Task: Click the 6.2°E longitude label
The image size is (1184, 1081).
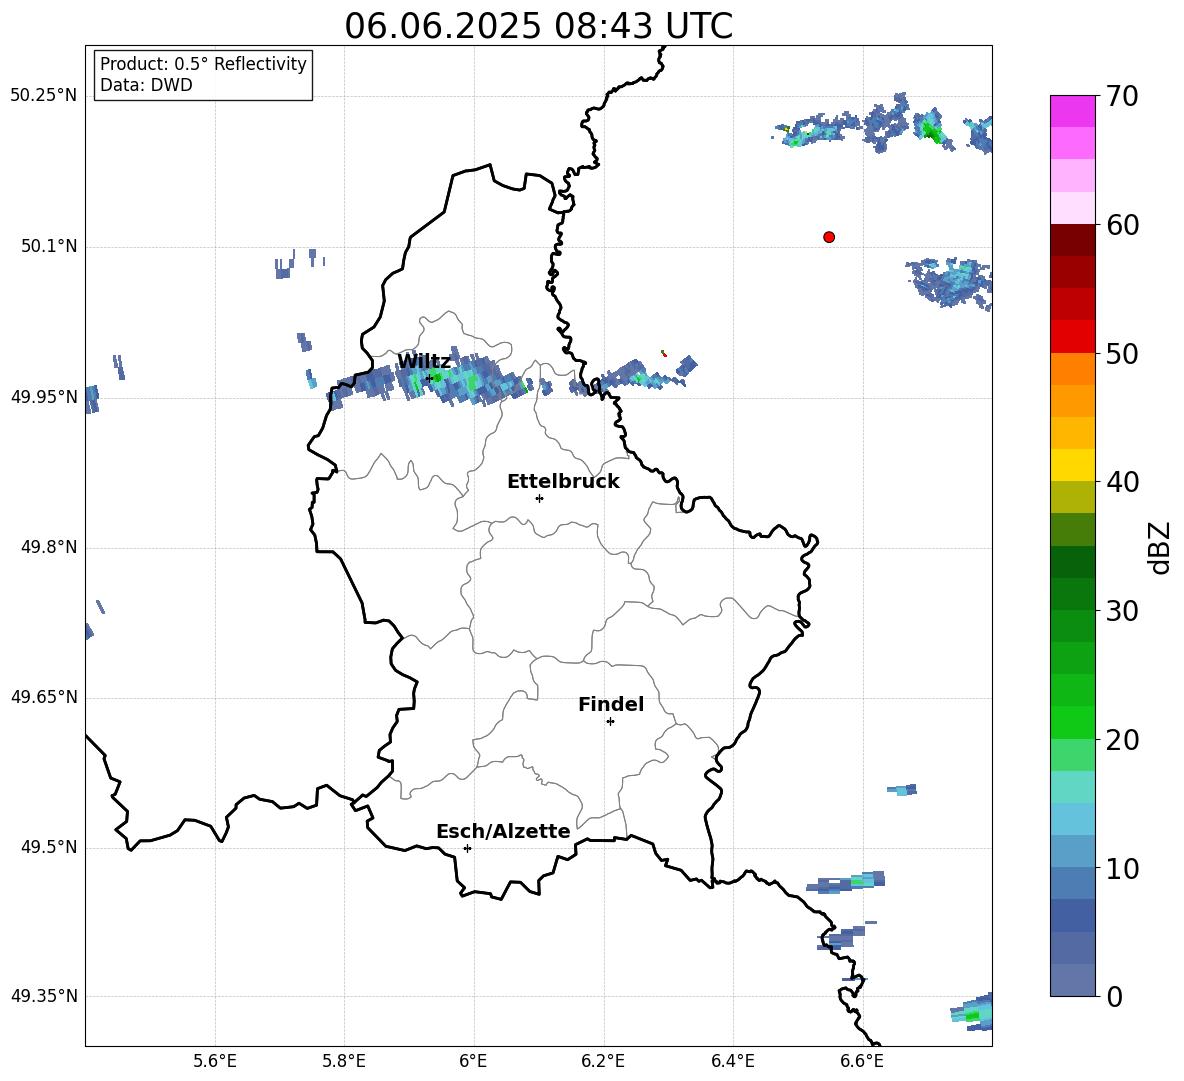Action: (603, 1061)
